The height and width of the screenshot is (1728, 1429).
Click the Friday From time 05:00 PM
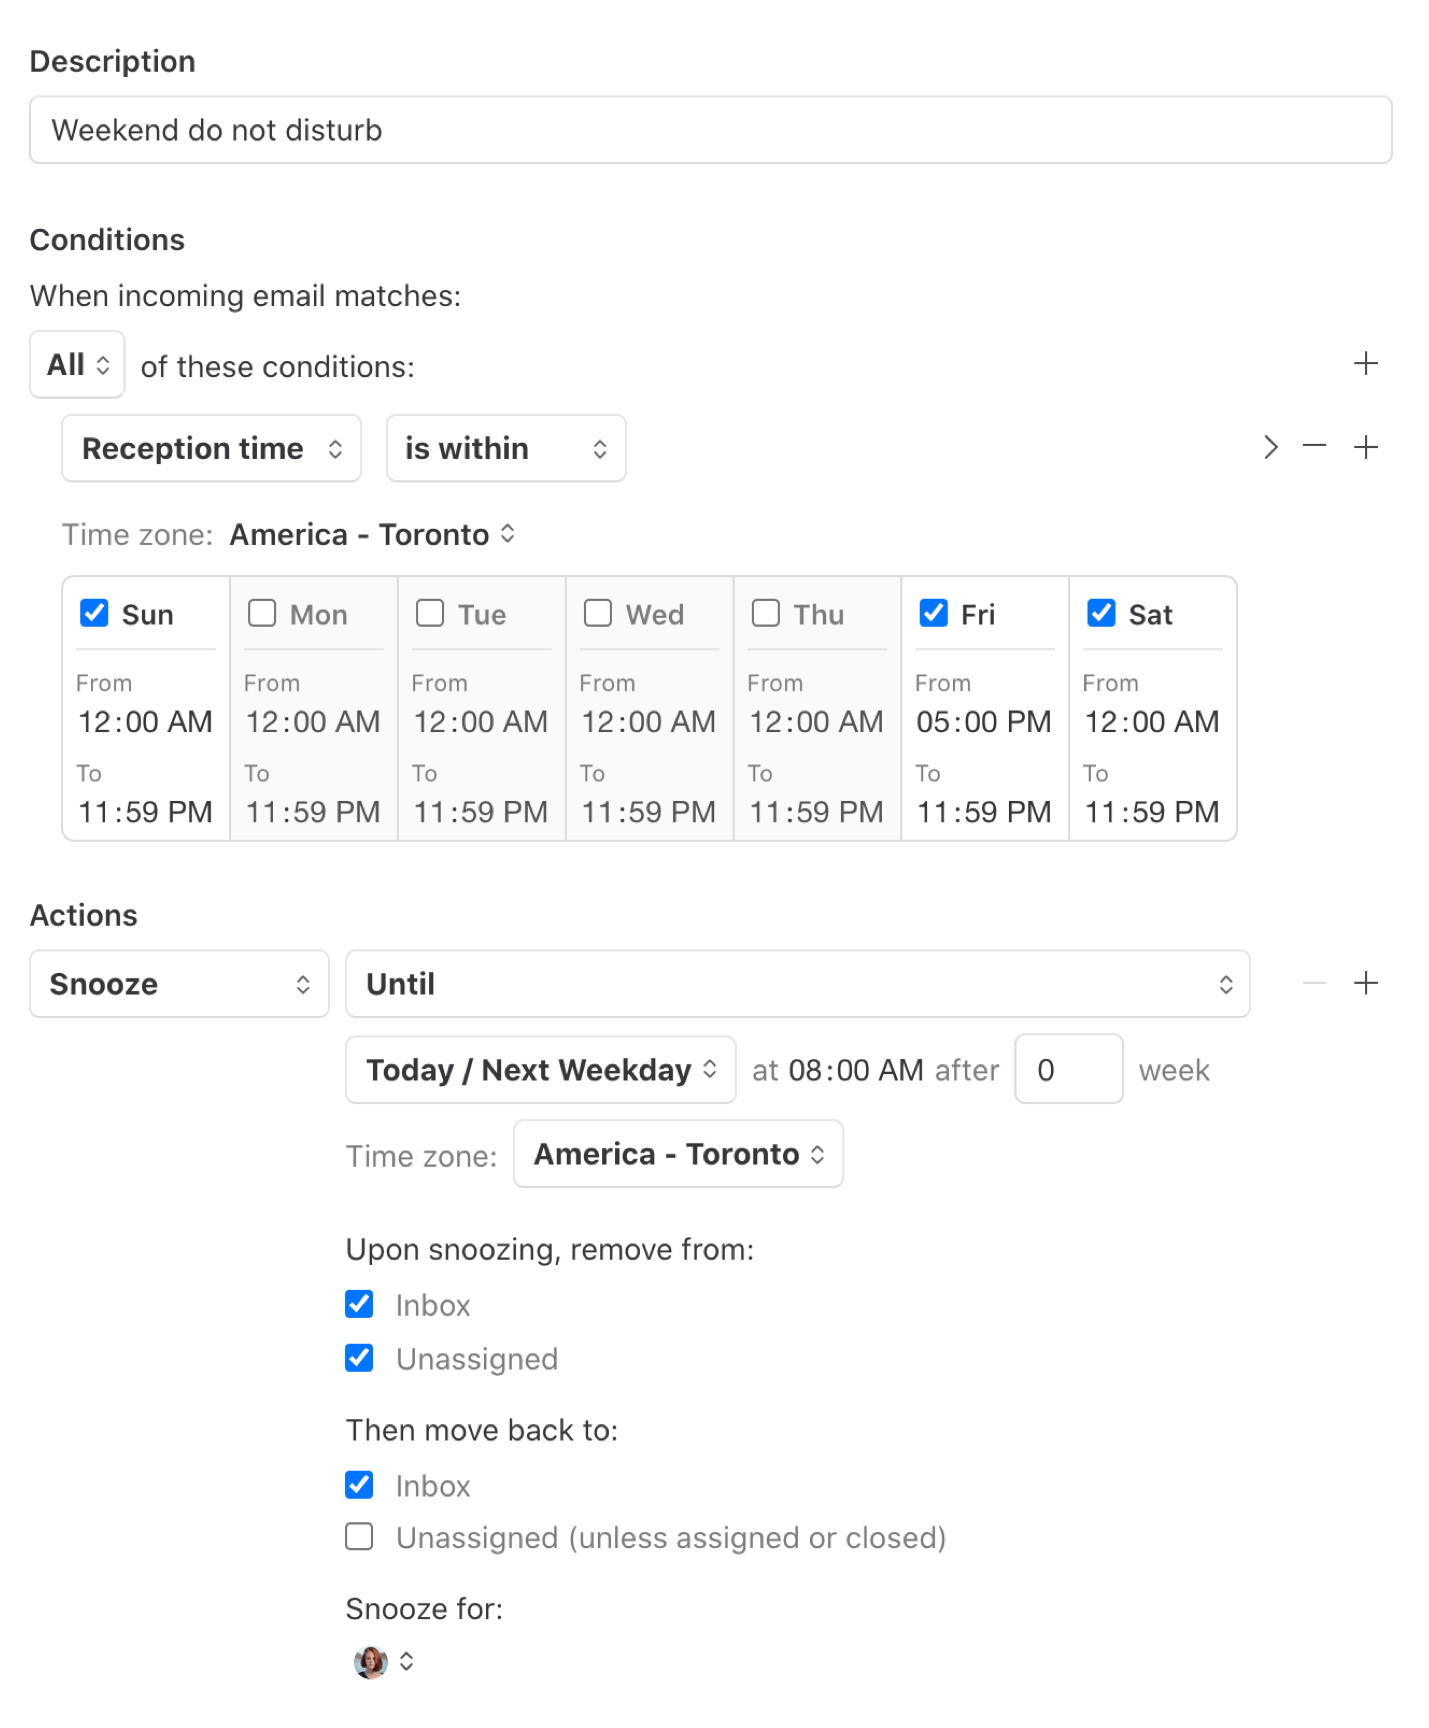coord(984,722)
